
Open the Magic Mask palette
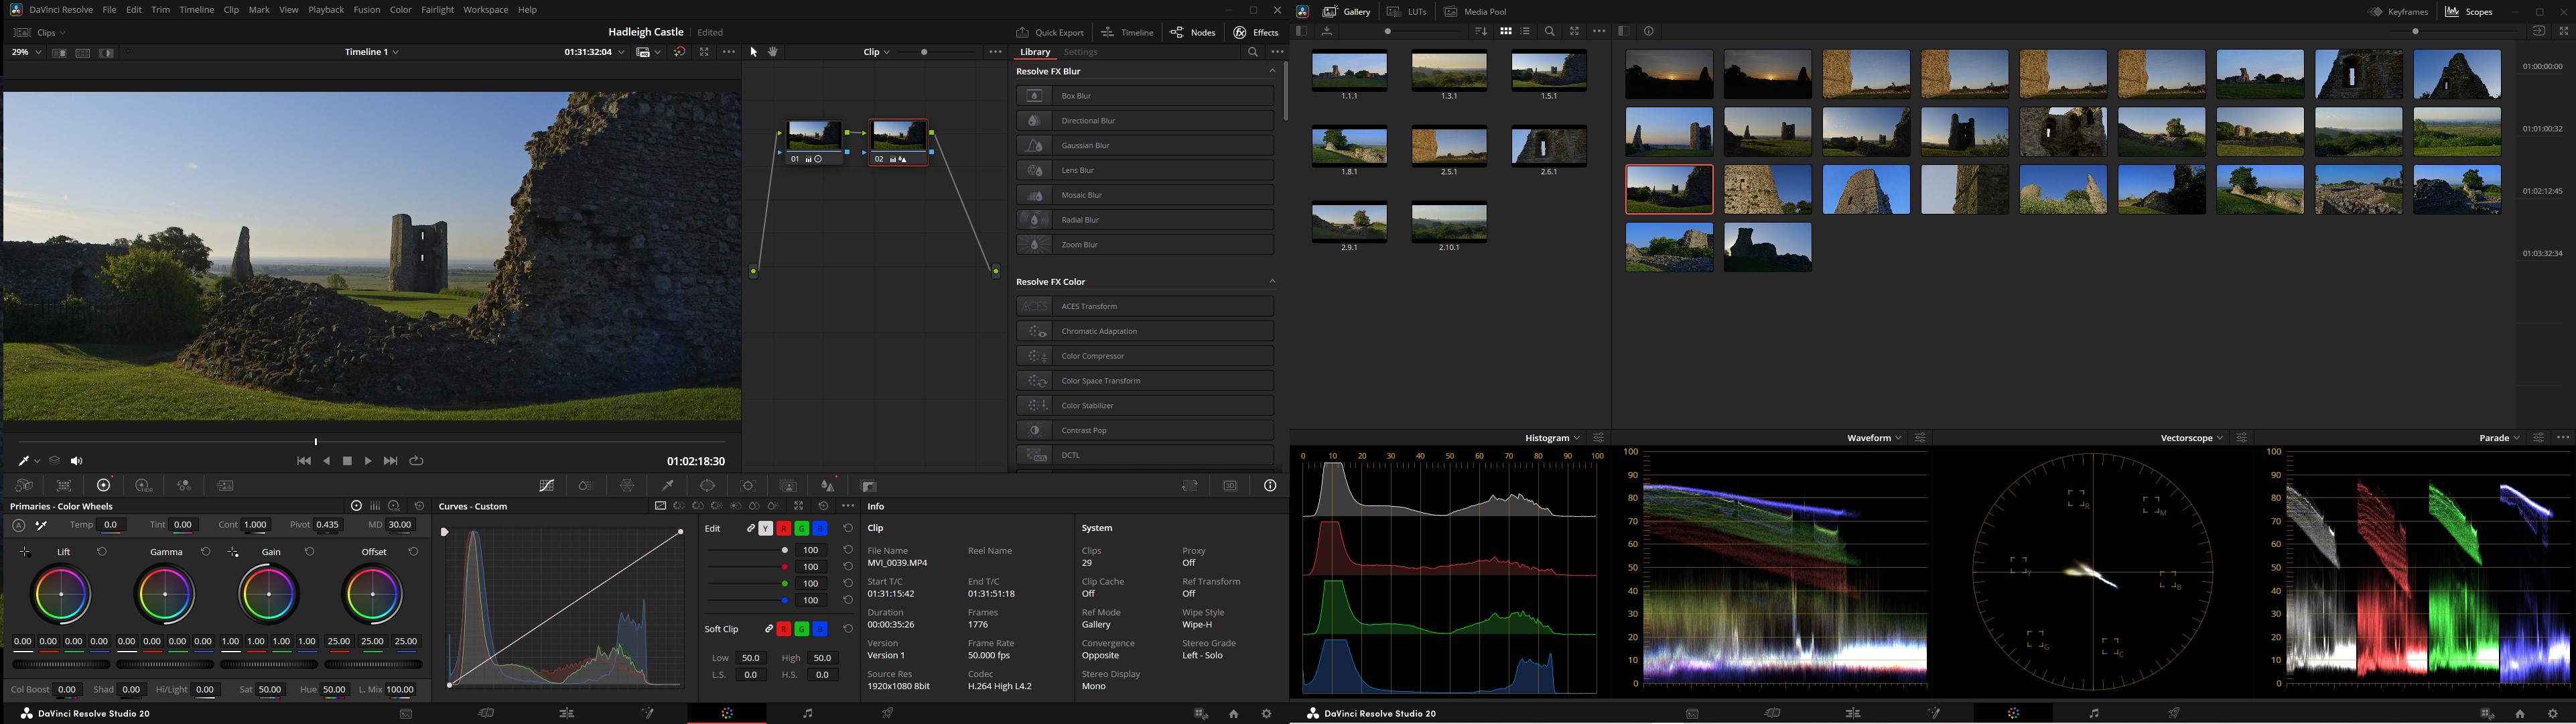pyautogui.click(x=788, y=486)
